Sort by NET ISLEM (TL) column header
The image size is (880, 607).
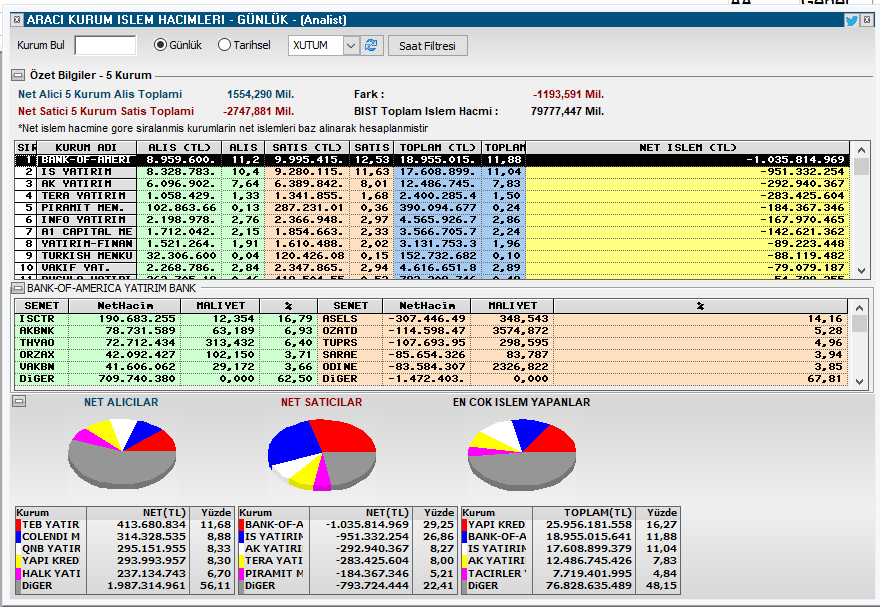pos(688,148)
